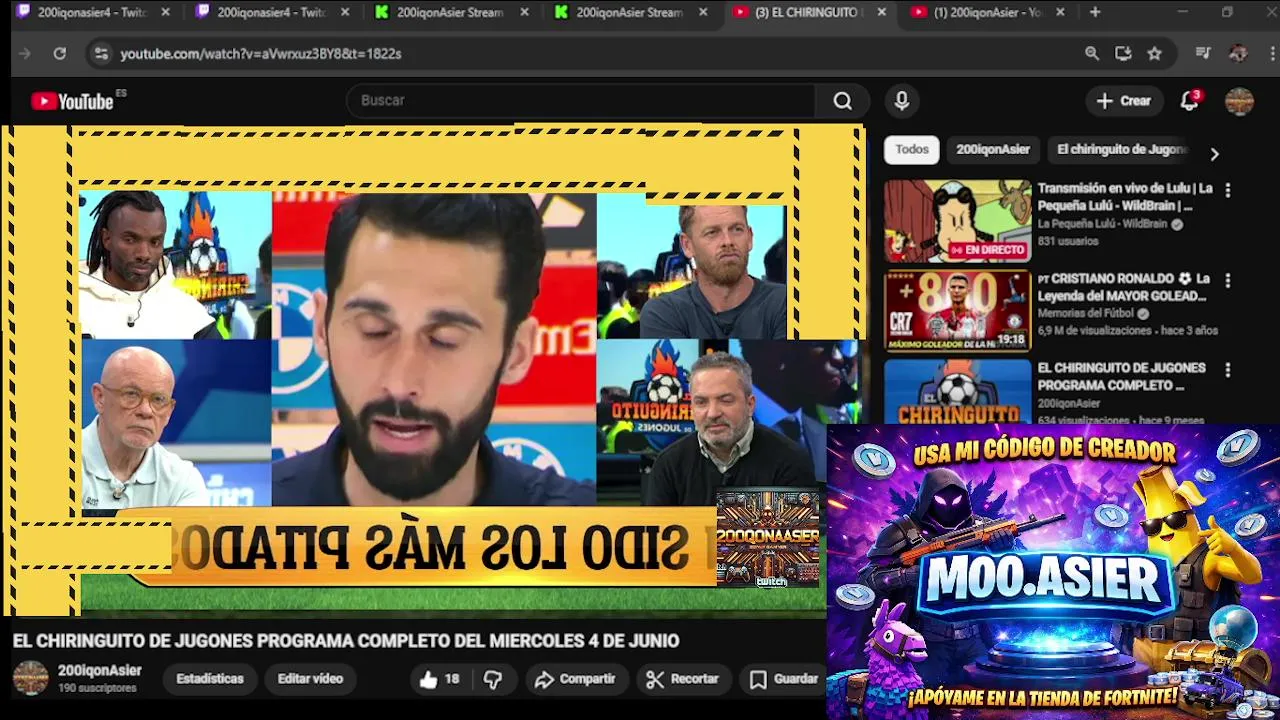Click the YouTube search magnifier button
1280x720 pixels.
pos(842,101)
